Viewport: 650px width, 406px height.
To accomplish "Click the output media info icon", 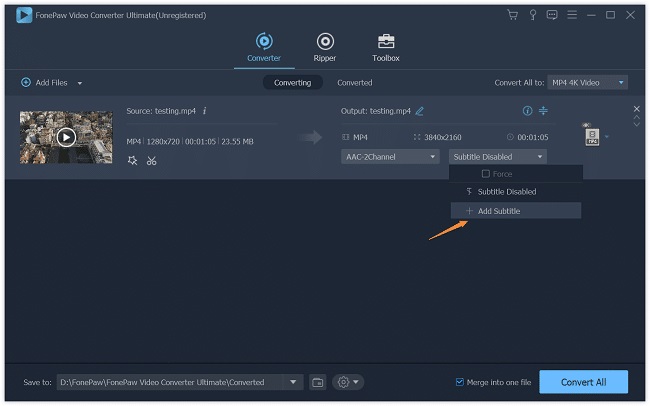I will [527, 111].
